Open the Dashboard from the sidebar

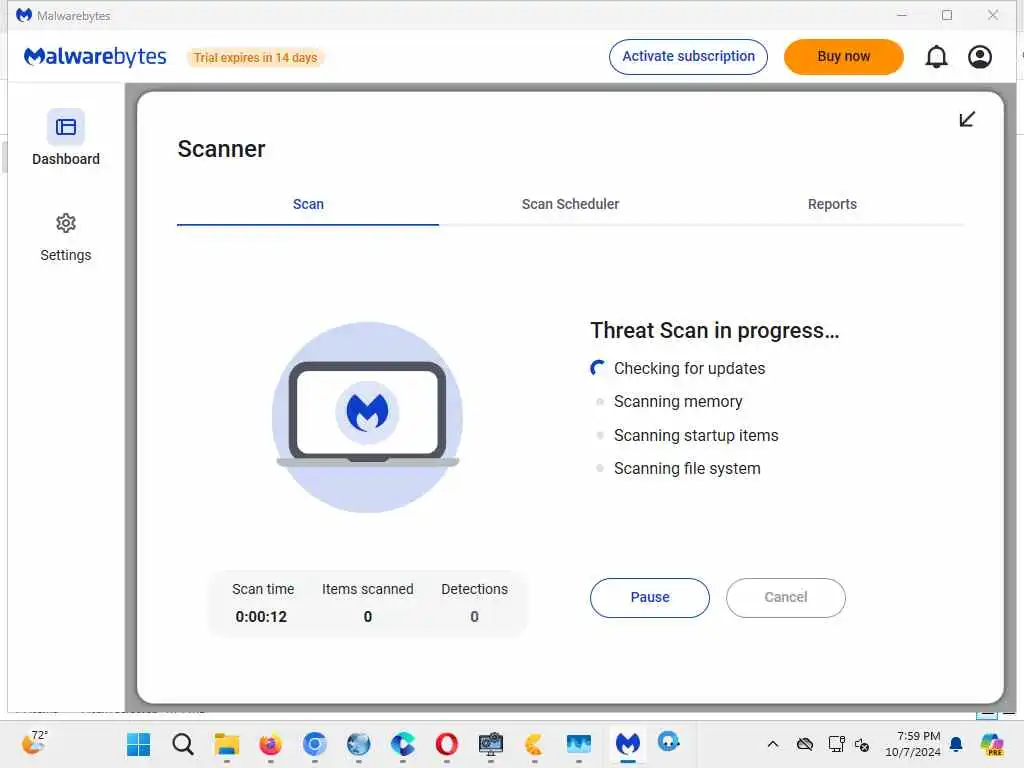(65, 137)
